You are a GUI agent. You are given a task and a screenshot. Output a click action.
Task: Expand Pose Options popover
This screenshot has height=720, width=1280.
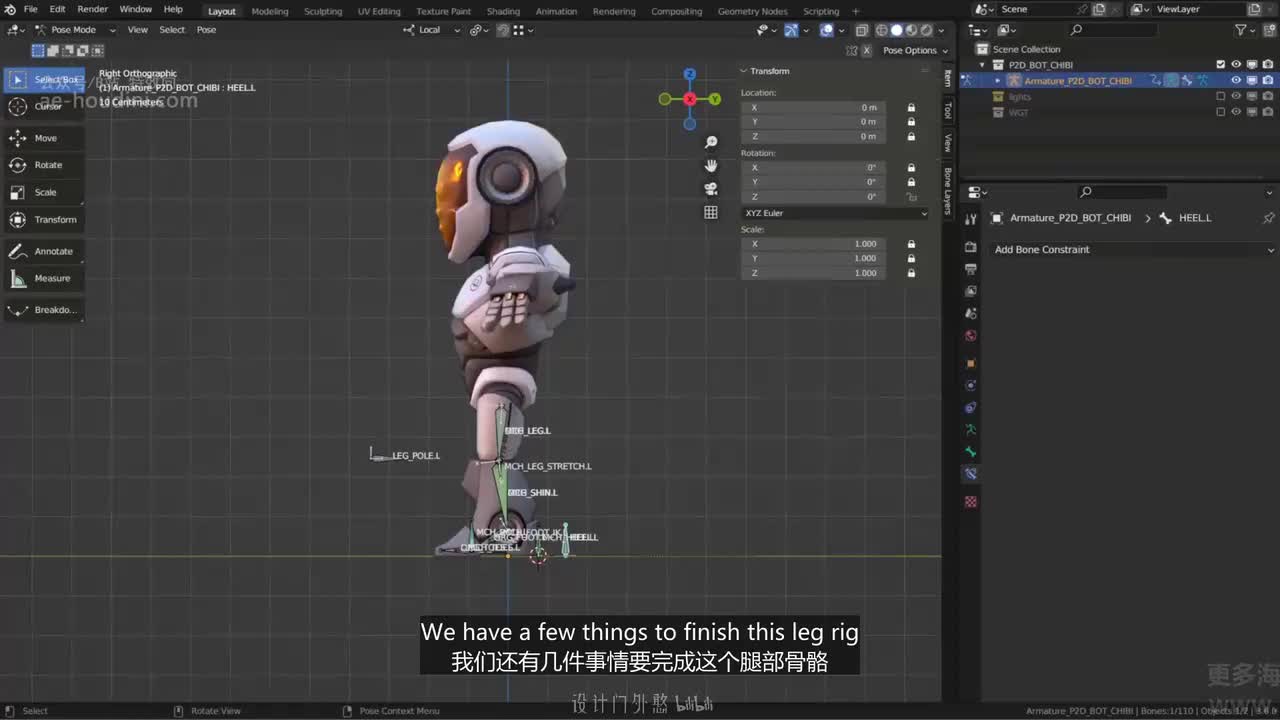point(915,50)
